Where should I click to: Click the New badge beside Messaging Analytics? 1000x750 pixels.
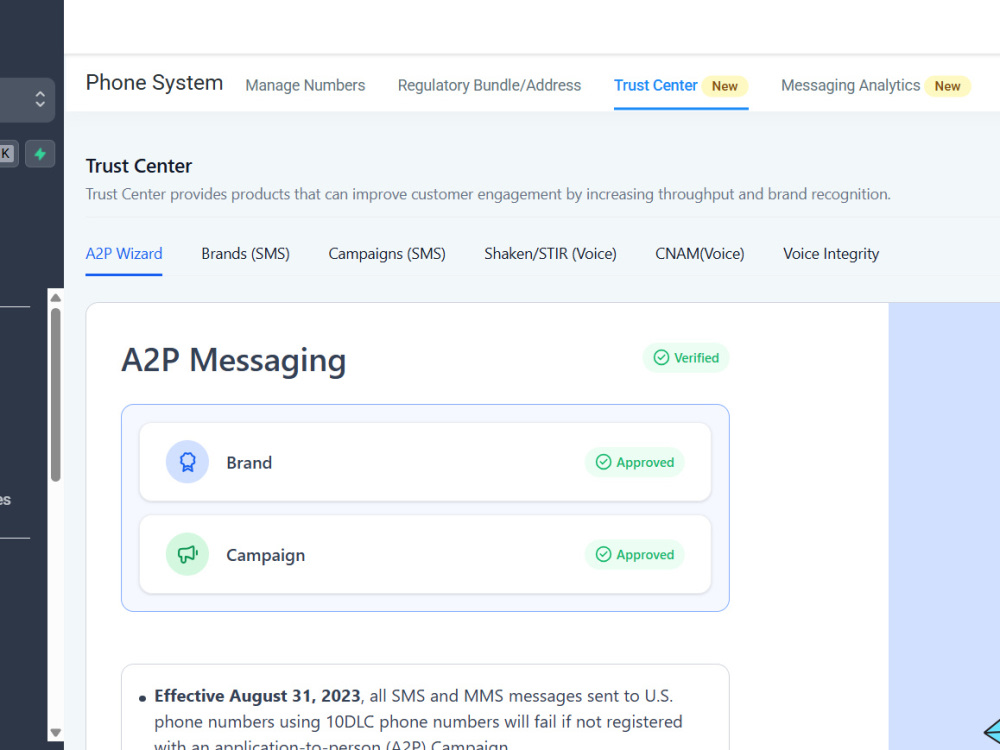[x=948, y=86]
